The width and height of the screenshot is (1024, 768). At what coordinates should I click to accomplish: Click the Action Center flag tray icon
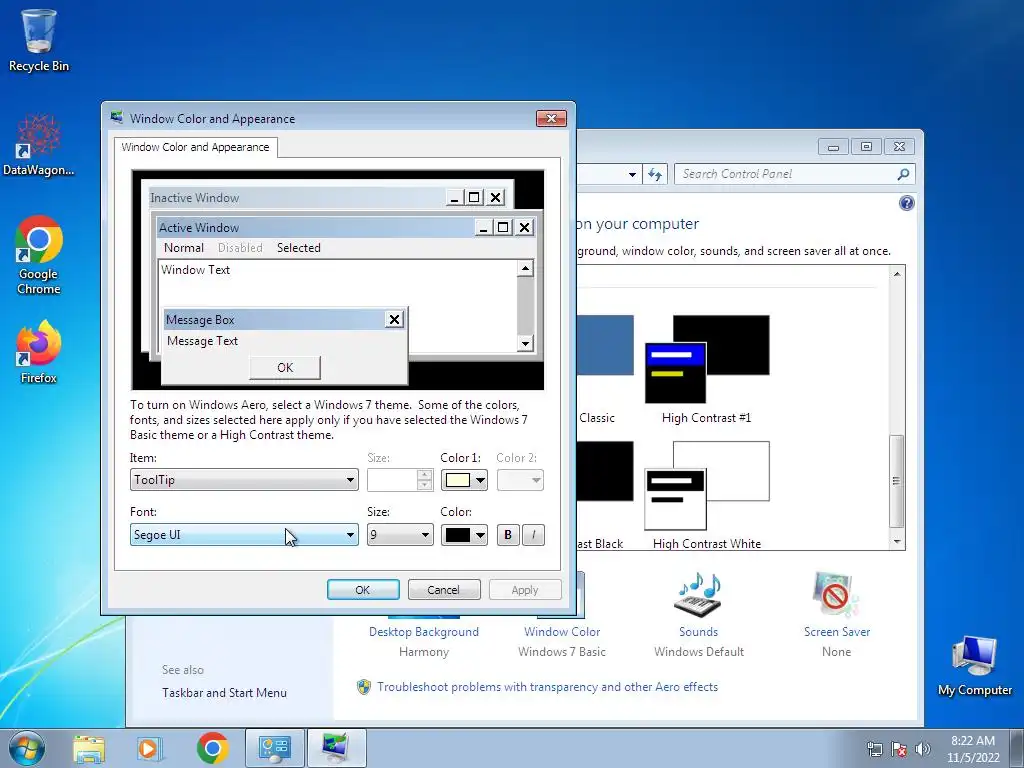coord(899,749)
